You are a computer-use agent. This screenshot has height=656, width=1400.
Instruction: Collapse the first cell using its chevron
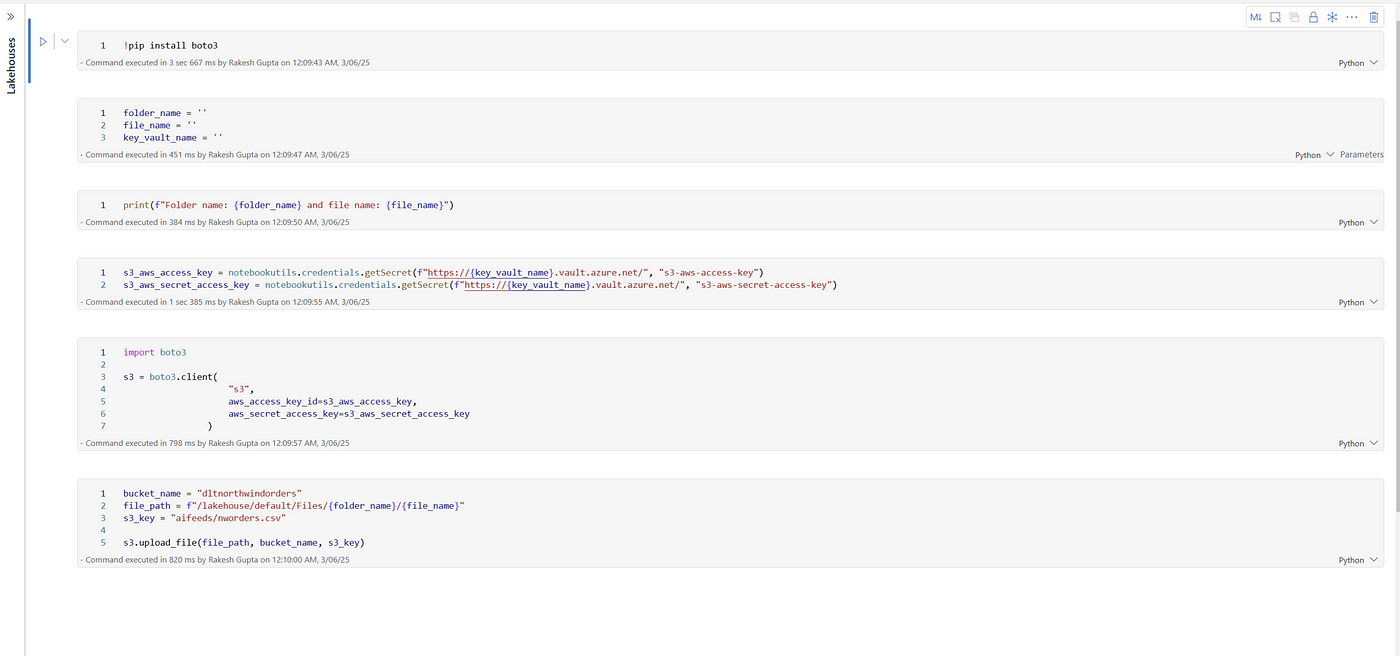64,41
